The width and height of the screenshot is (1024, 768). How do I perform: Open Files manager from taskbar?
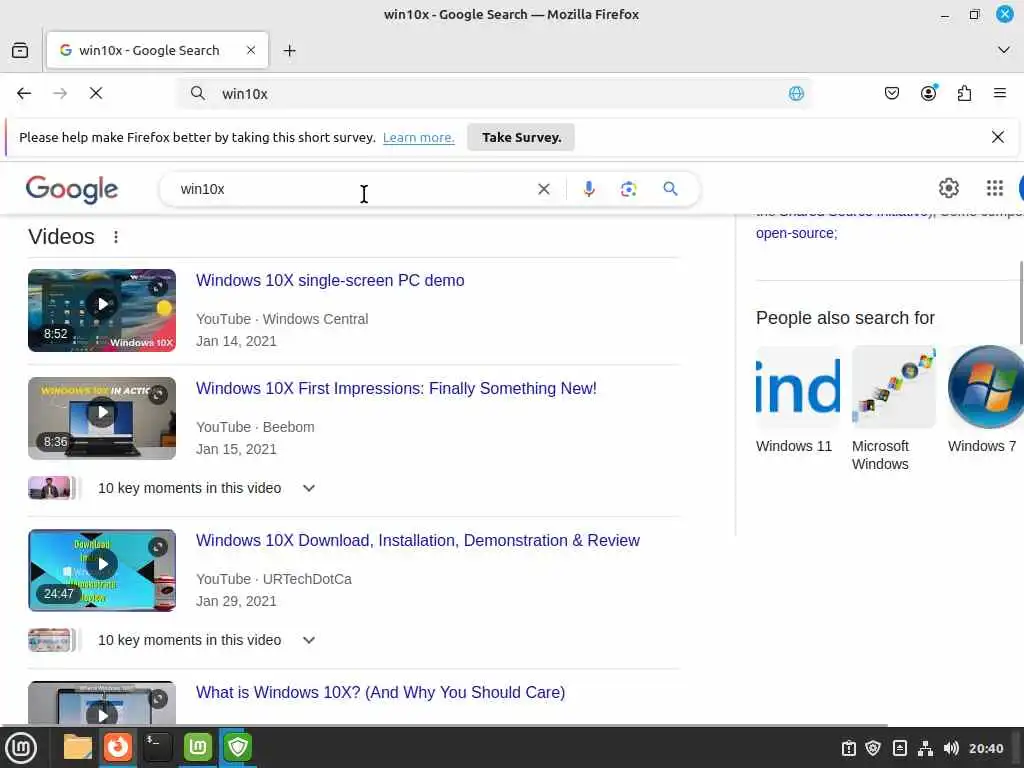(78, 748)
